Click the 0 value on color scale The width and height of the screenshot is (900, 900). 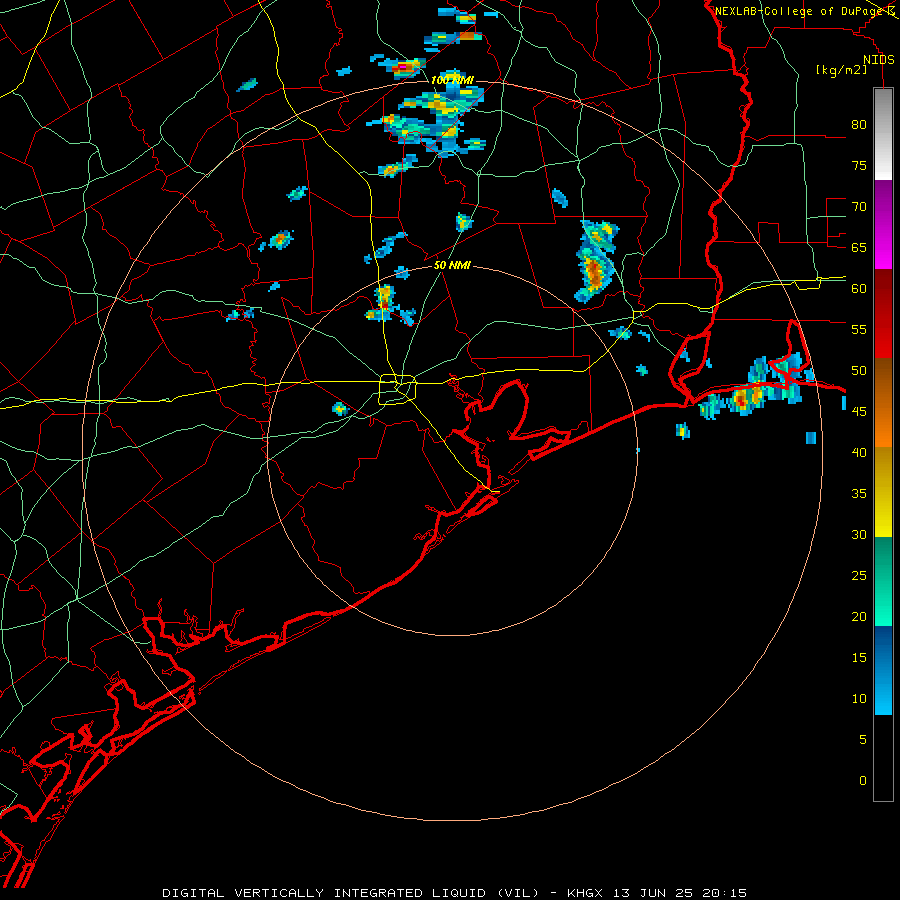coord(863,781)
